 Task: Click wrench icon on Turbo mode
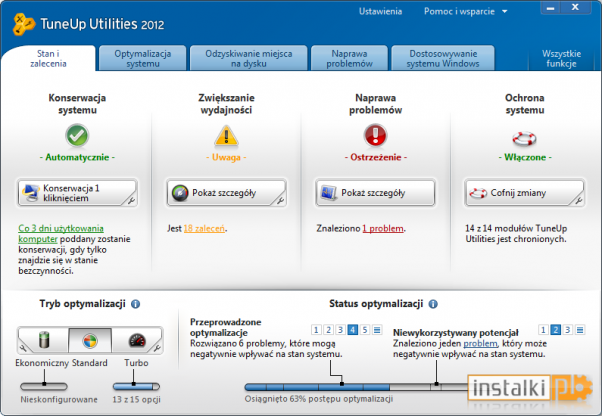(x=157, y=348)
